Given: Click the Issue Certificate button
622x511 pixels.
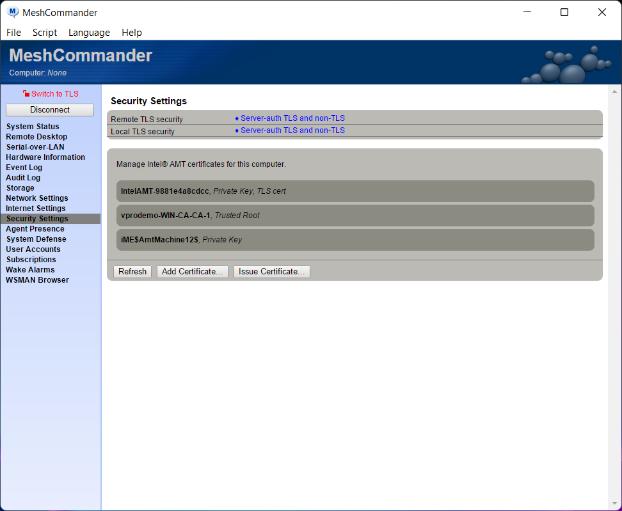Looking at the screenshot, I should point(272,271).
